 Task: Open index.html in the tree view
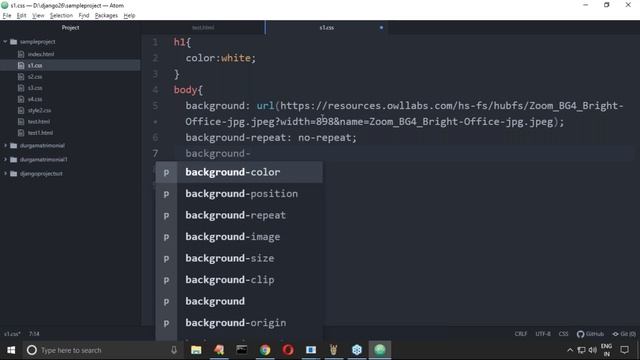point(41,54)
